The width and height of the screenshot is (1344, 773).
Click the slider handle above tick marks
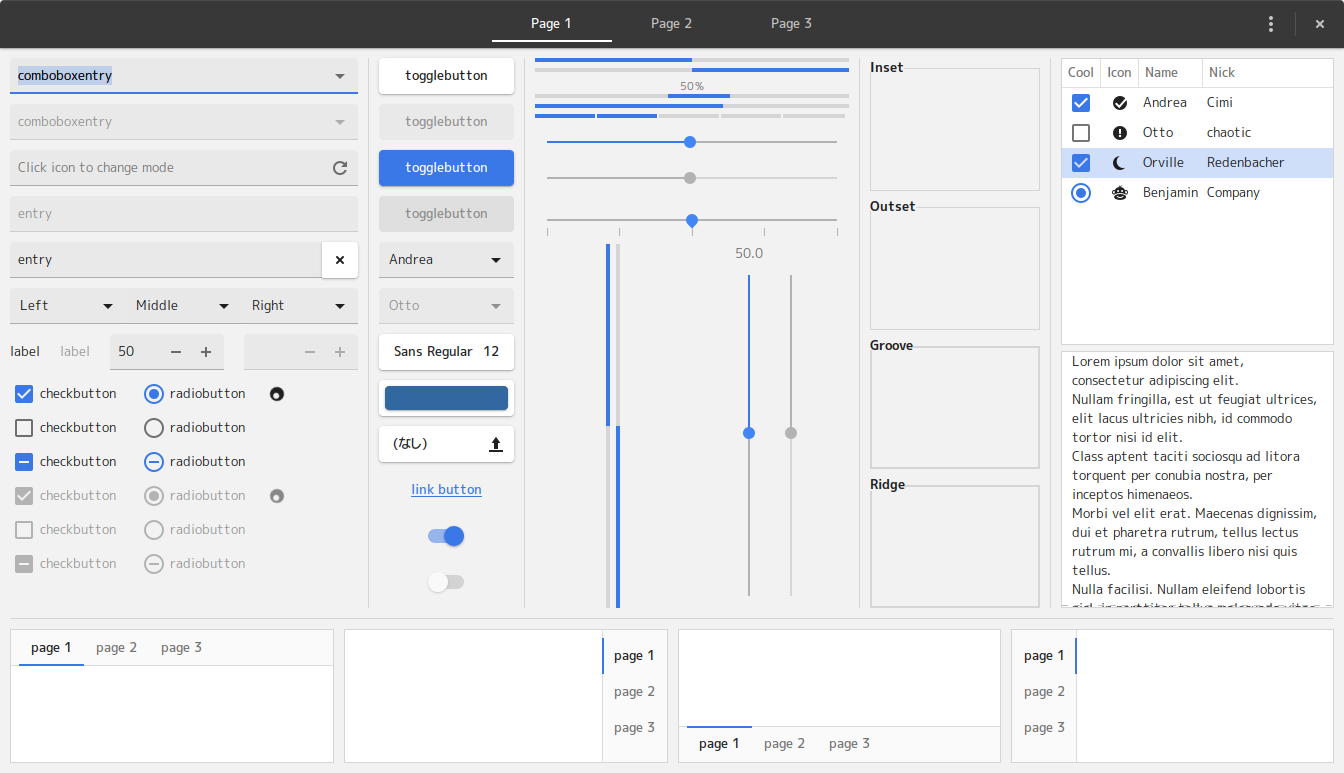tap(692, 220)
